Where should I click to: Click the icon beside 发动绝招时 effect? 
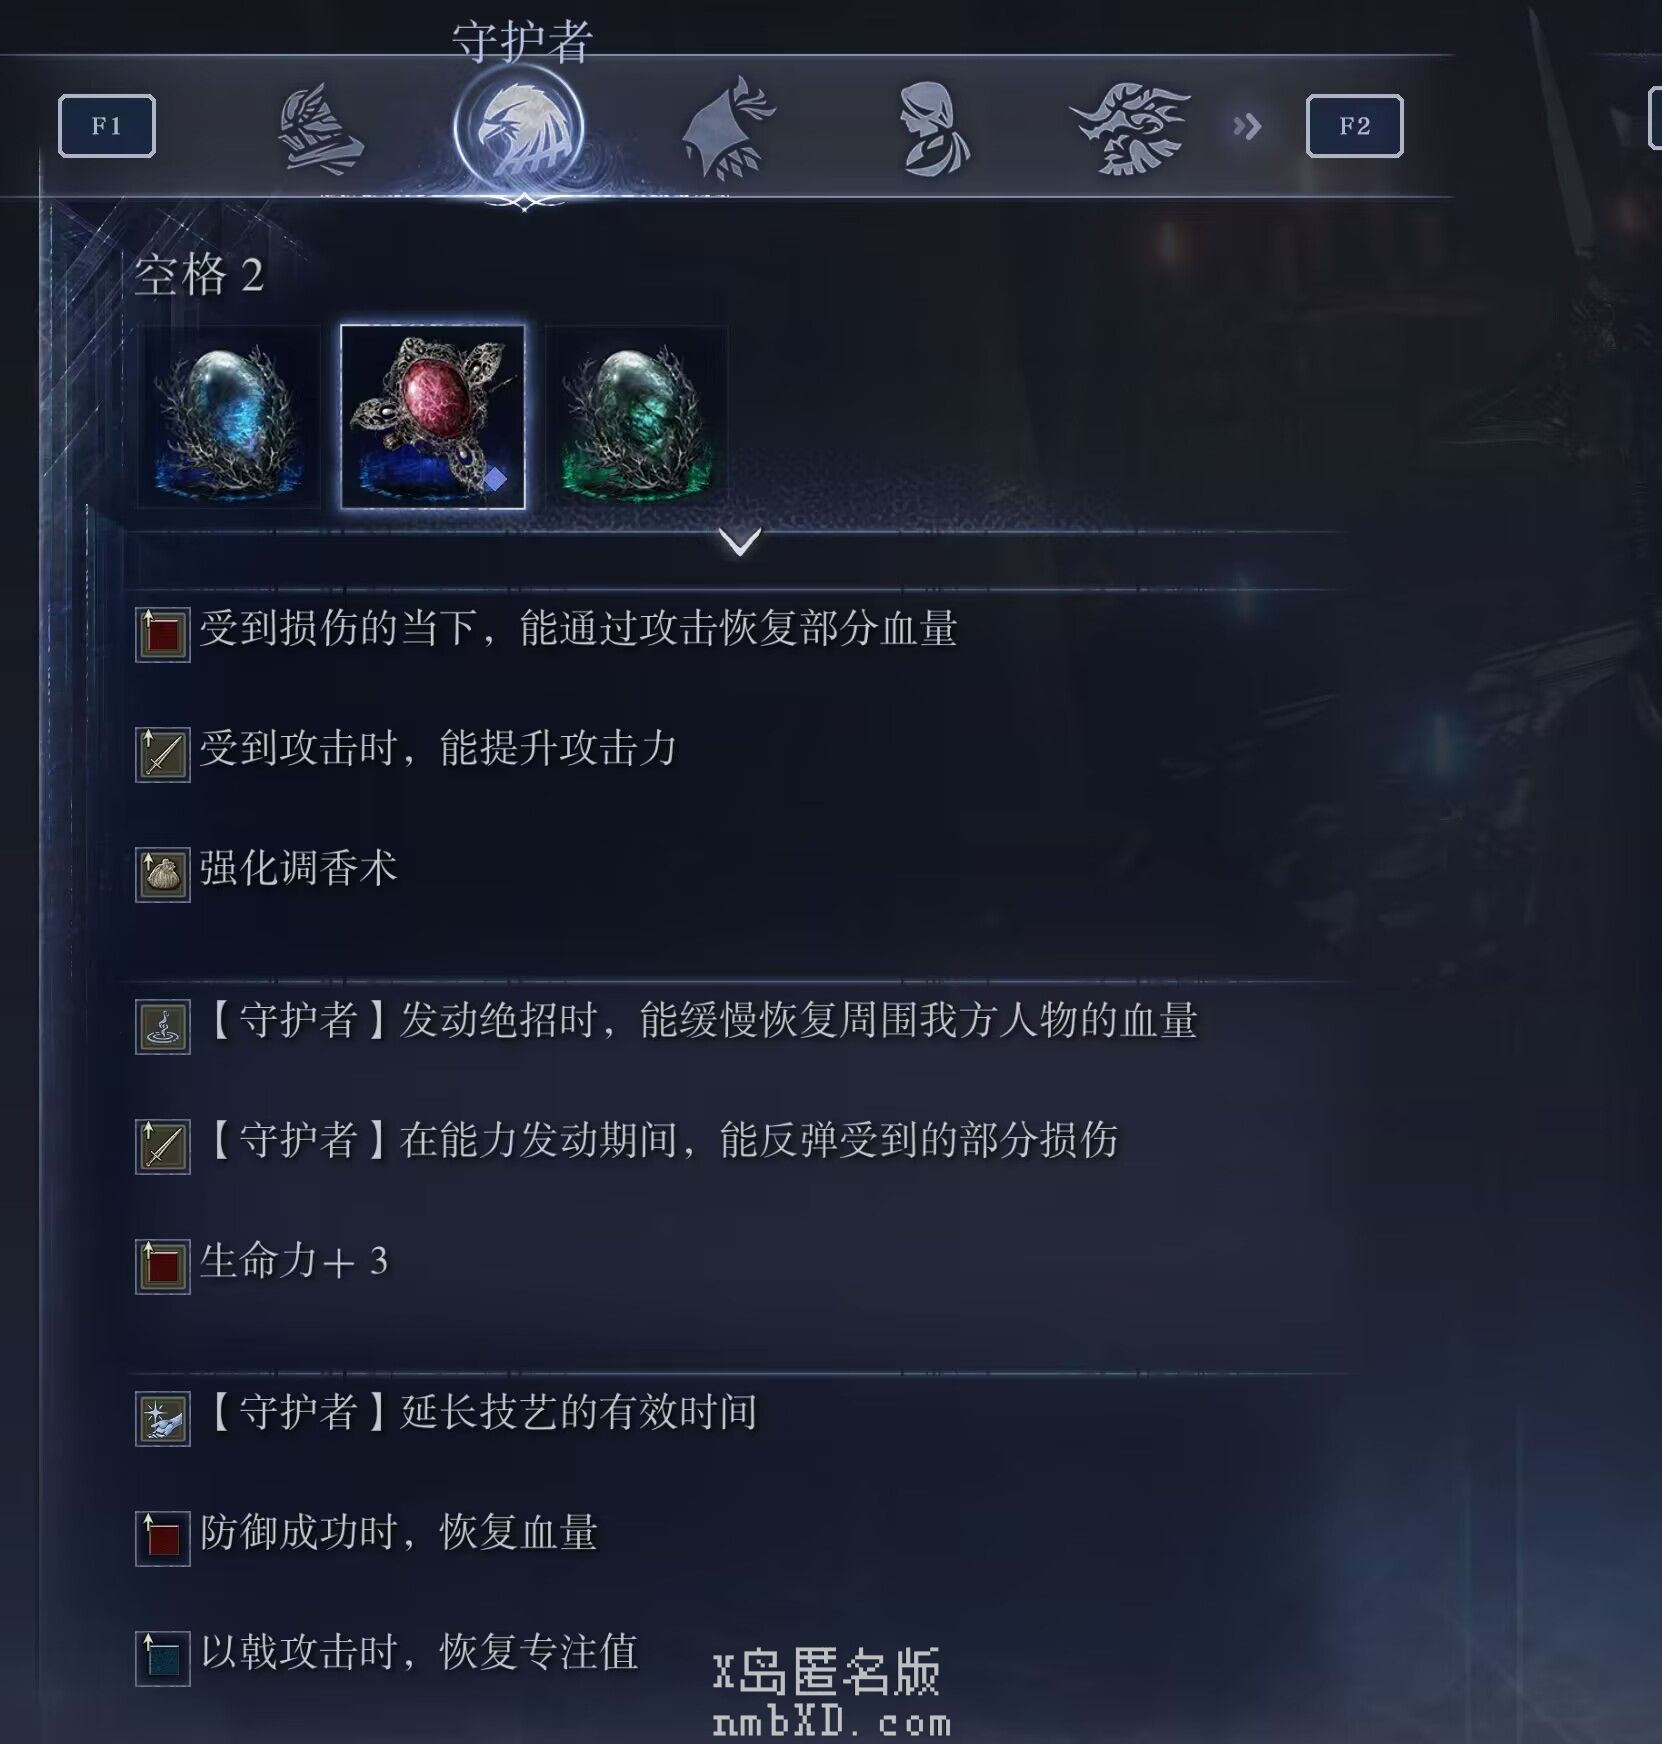[163, 1026]
